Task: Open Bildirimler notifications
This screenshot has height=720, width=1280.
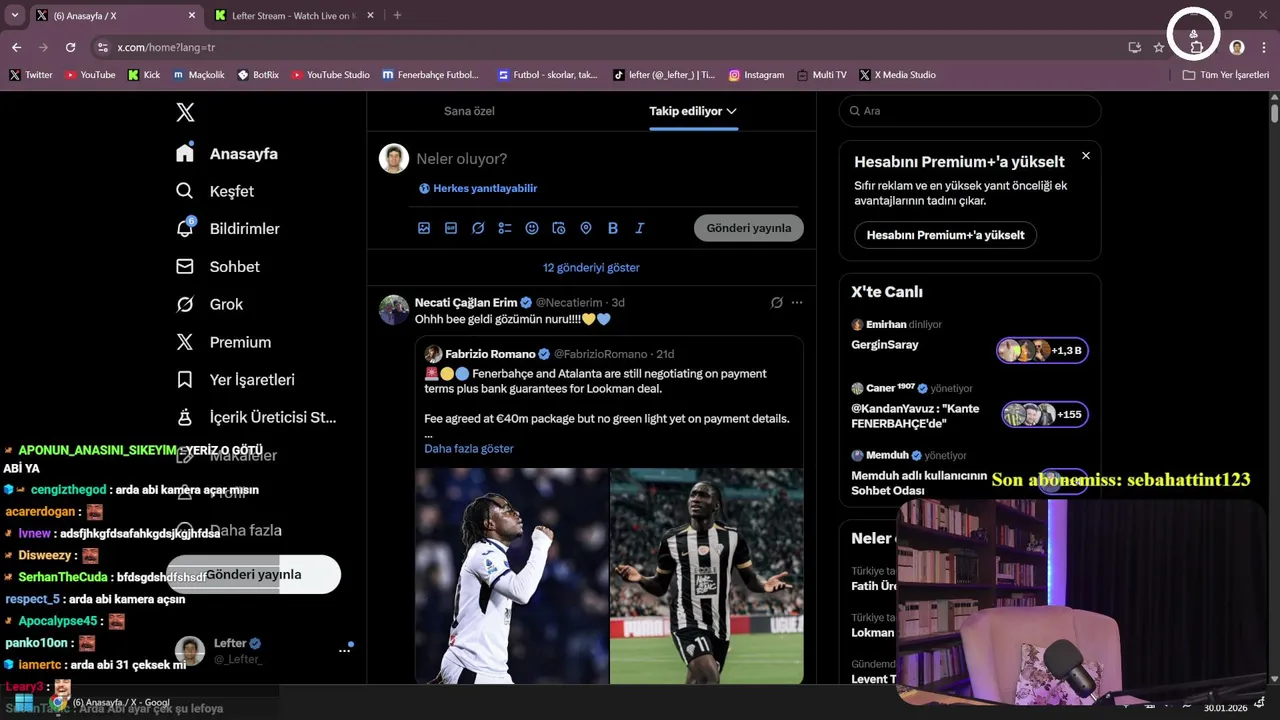Action: [x=227, y=229]
